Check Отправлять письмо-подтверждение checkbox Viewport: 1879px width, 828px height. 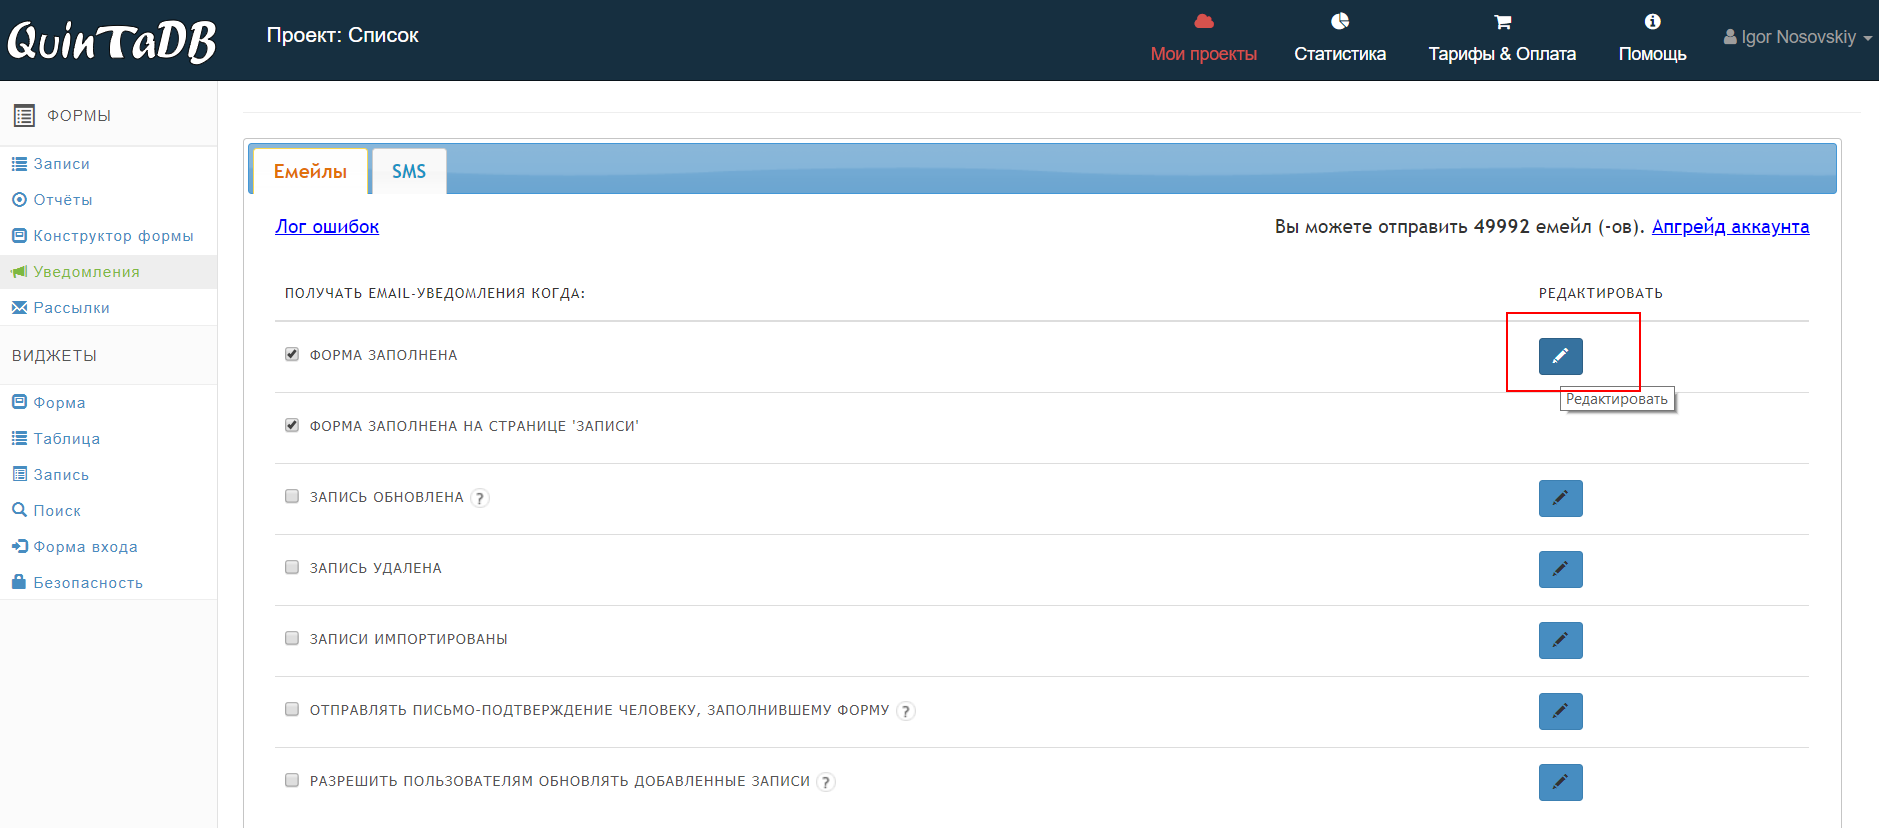[x=292, y=709]
